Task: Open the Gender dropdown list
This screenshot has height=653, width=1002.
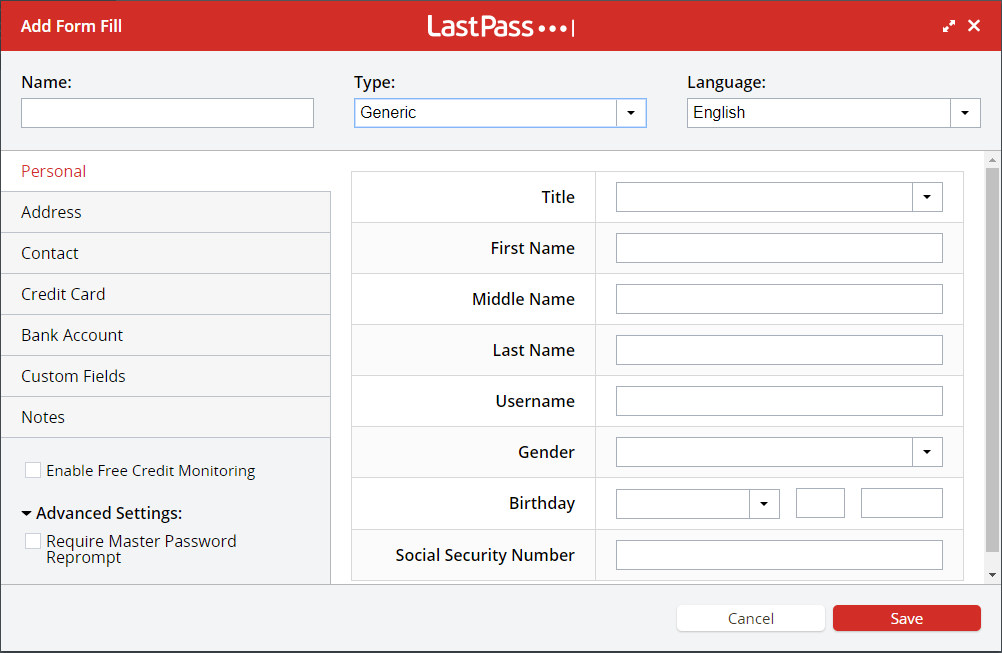Action: pyautogui.click(x=927, y=452)
